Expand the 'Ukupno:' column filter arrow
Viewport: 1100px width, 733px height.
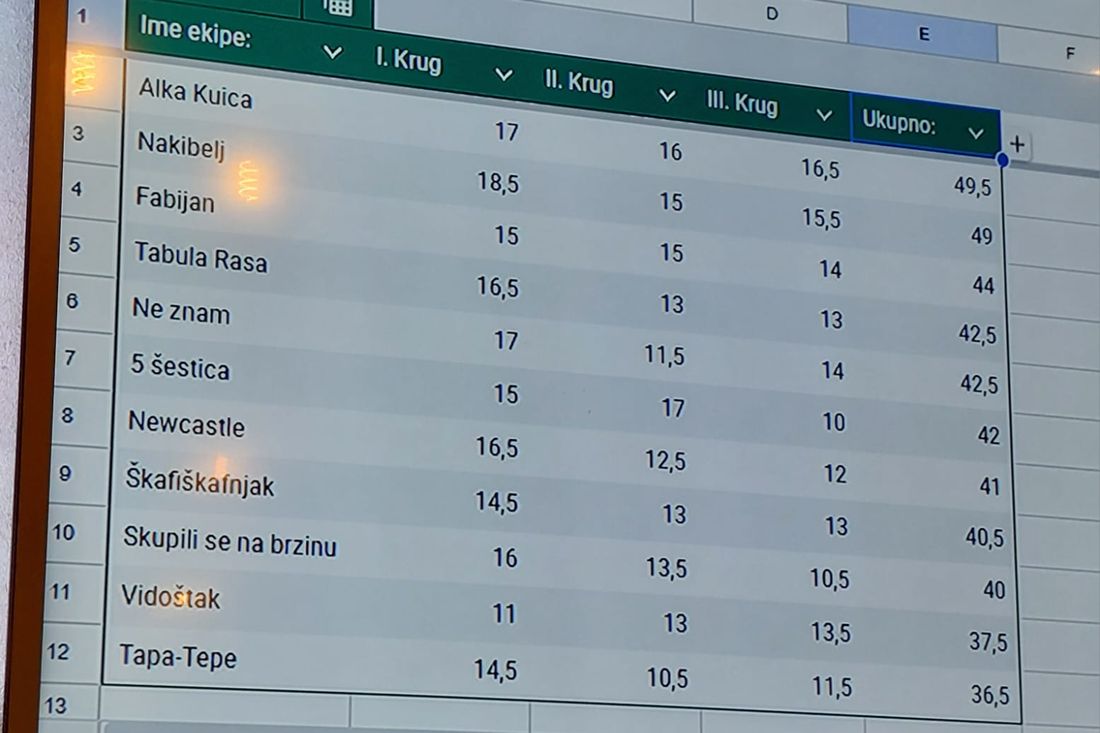click(976, 133)
